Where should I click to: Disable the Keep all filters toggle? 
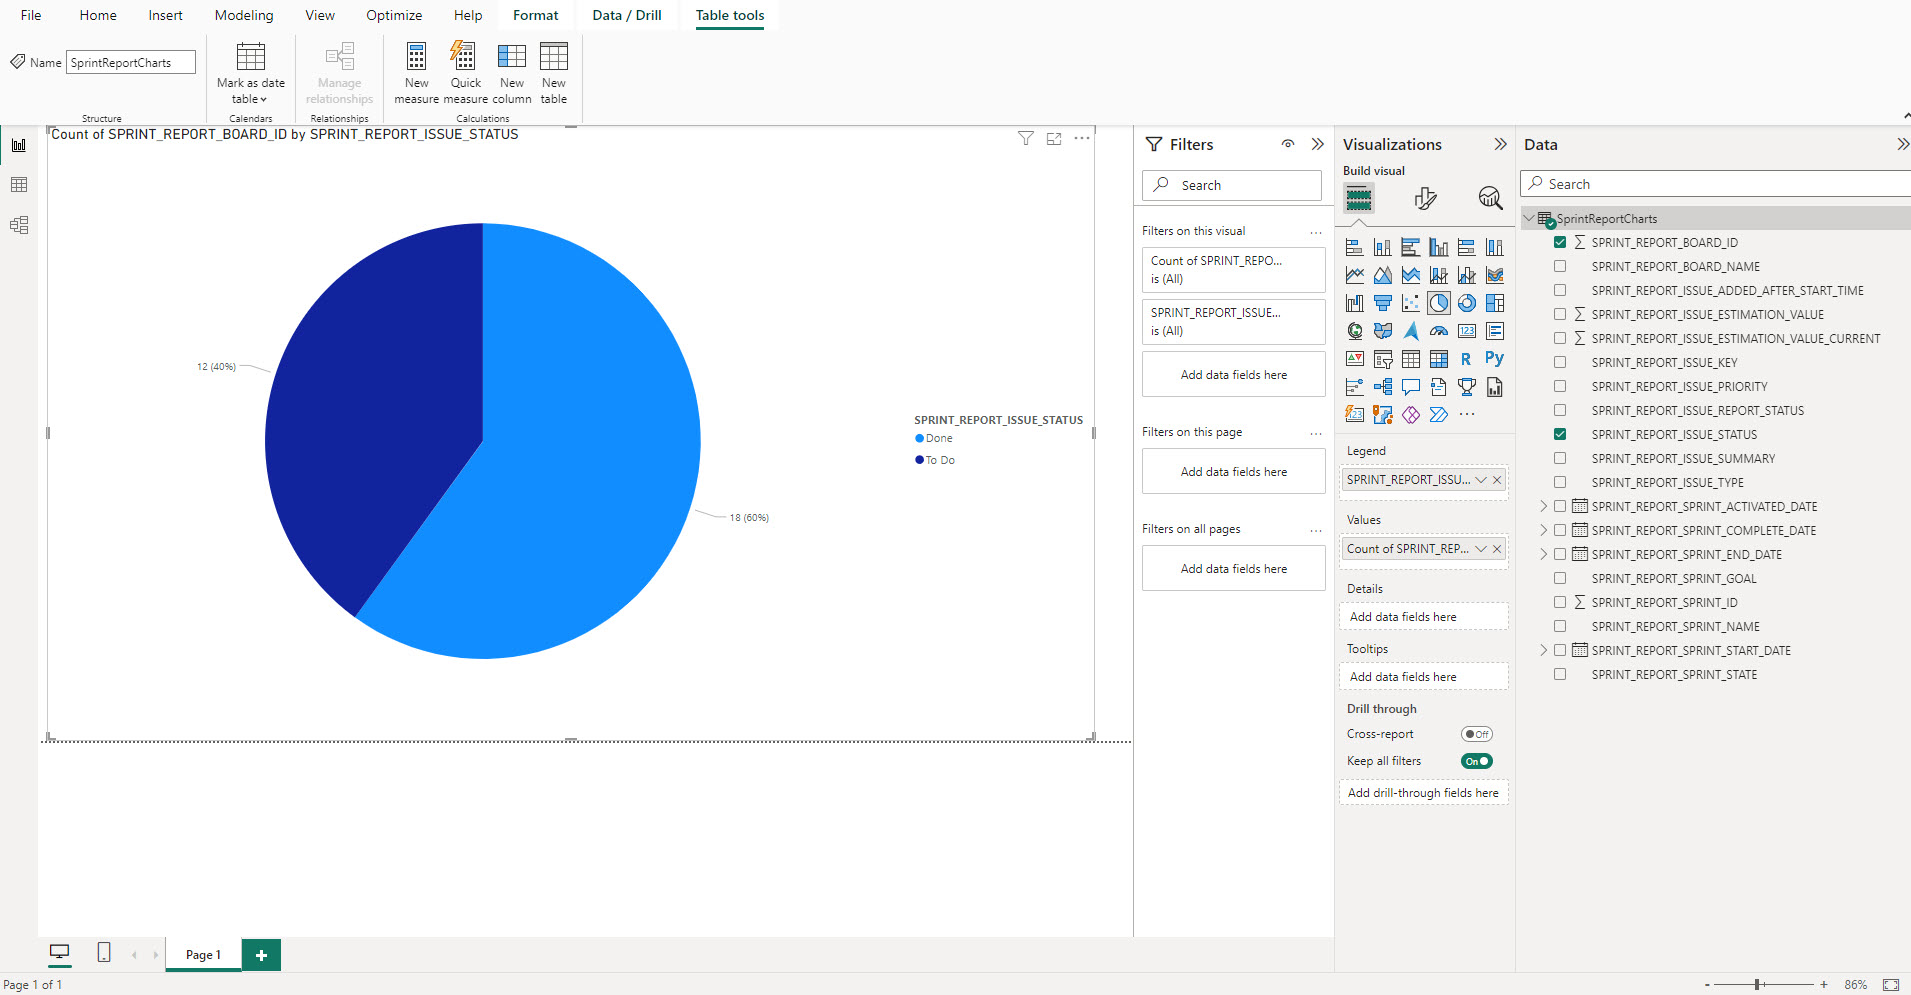[x=1476, y=761]
